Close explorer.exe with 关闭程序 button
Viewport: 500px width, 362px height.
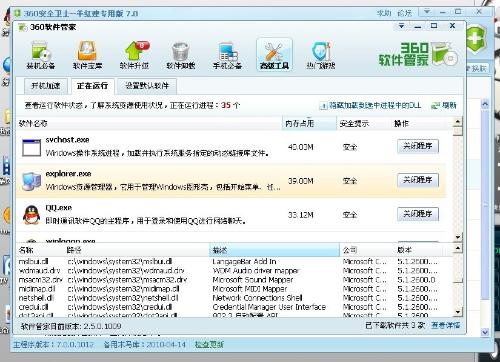pyautogui.click(x=418, y=180)
